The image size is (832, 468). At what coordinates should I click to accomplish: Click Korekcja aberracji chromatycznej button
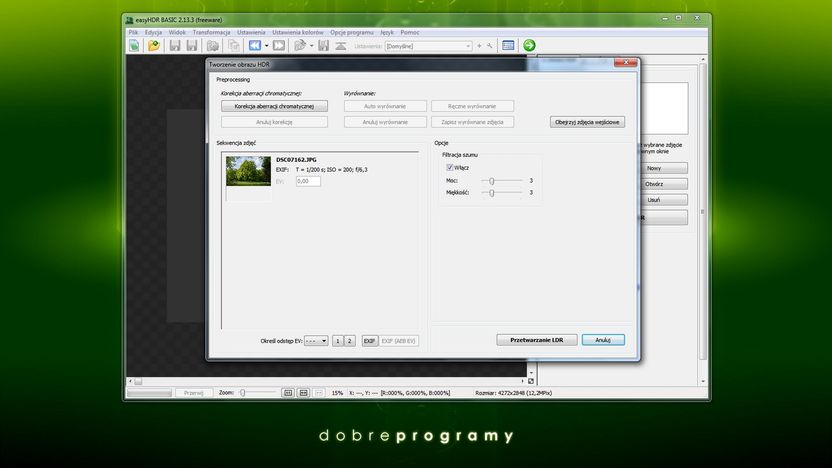tap(274, 106)
